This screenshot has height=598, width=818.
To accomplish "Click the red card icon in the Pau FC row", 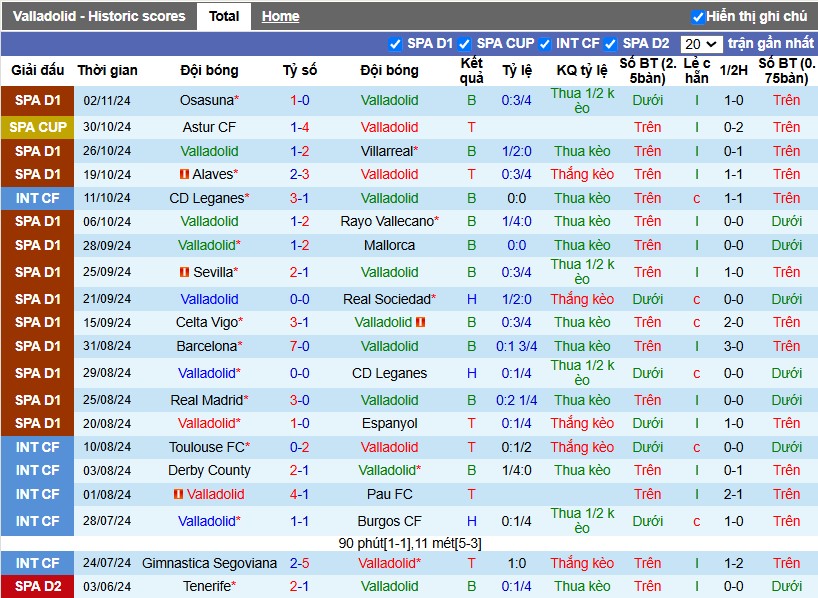I will pyautogui.click(x=178, y=494).
